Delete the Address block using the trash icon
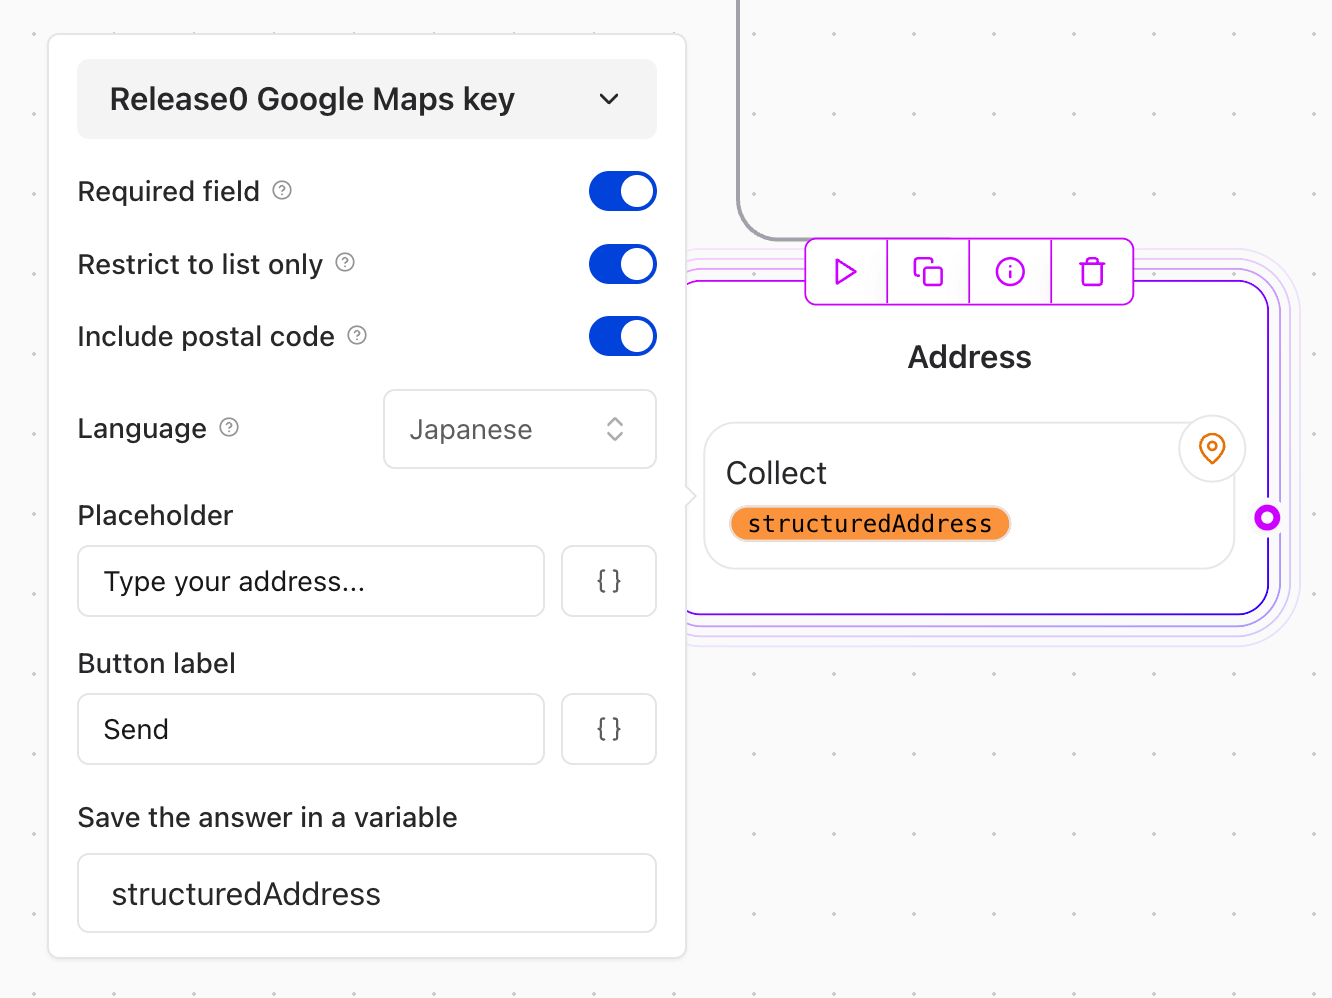 pos(1091,271)
